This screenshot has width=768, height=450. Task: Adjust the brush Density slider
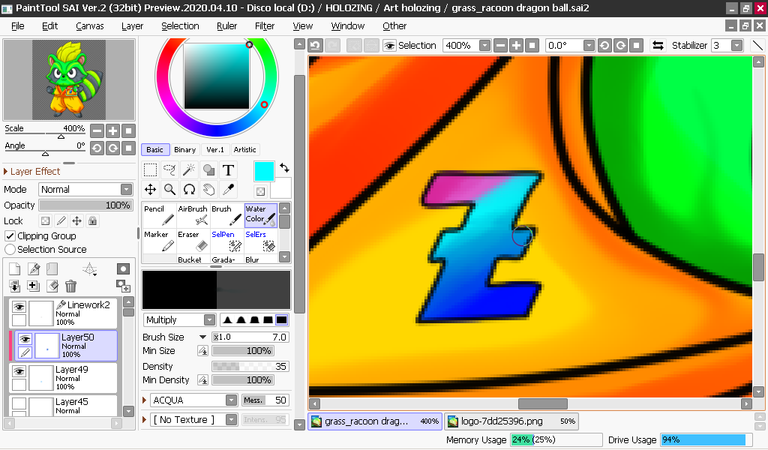[250, 366]
